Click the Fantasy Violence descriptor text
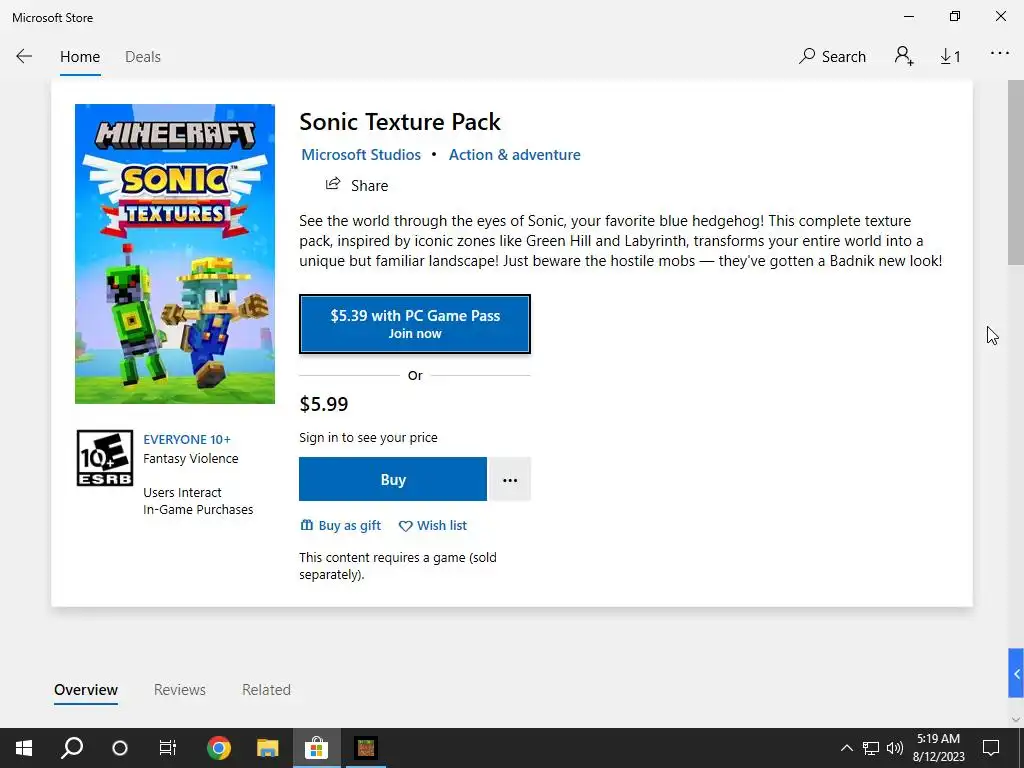 (x=191, y=458)
